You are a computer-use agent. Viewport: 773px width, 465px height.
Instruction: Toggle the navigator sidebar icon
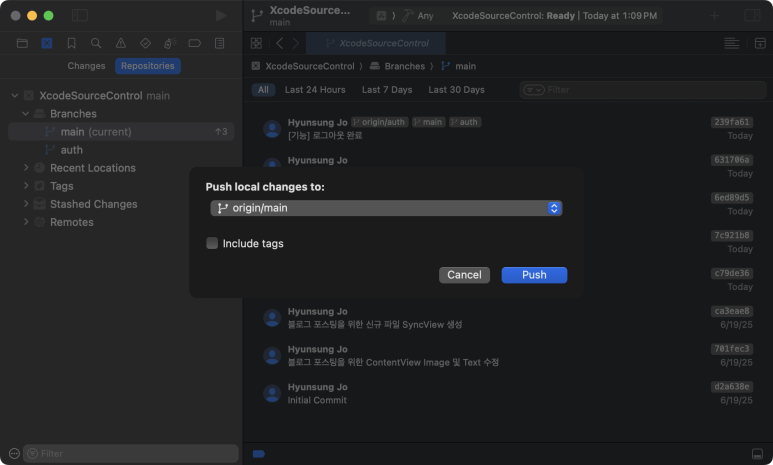coord(80,15)
